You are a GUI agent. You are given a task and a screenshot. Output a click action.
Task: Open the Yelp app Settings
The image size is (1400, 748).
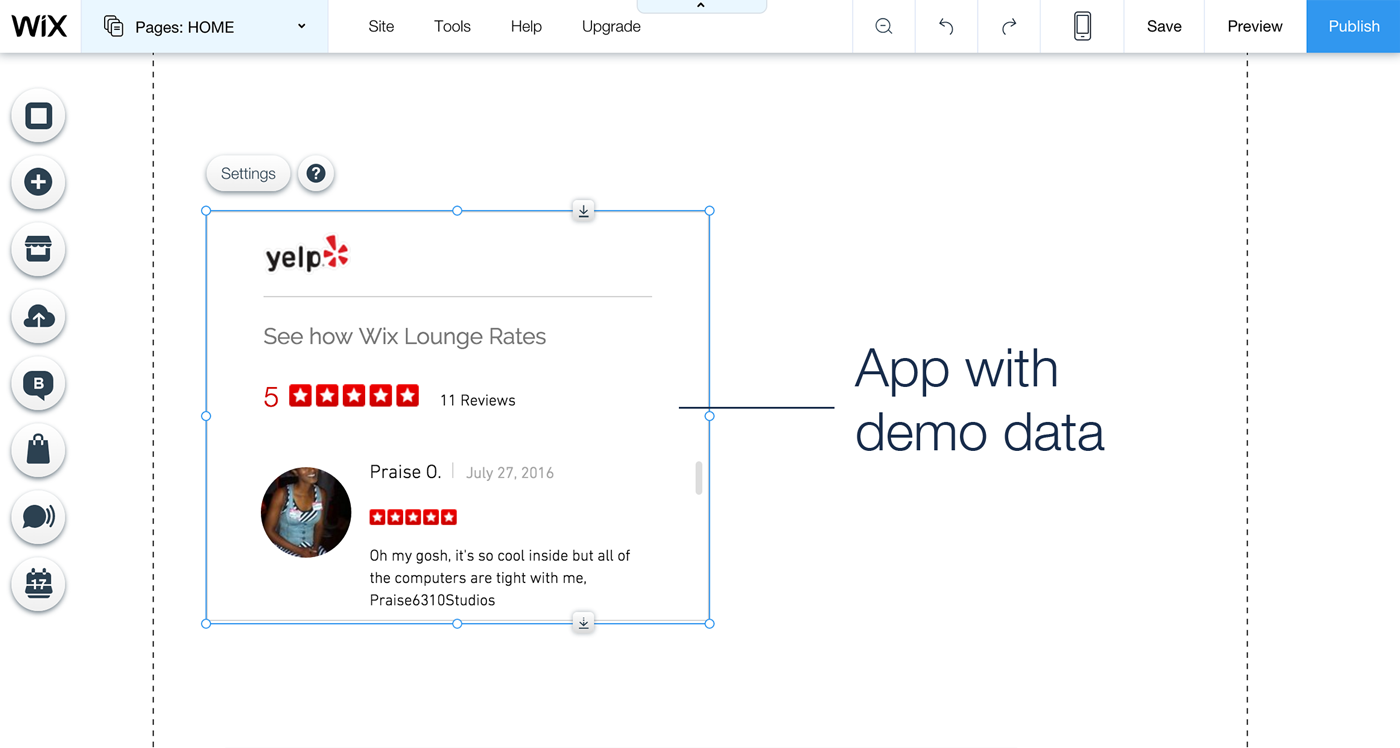point(248,174)
